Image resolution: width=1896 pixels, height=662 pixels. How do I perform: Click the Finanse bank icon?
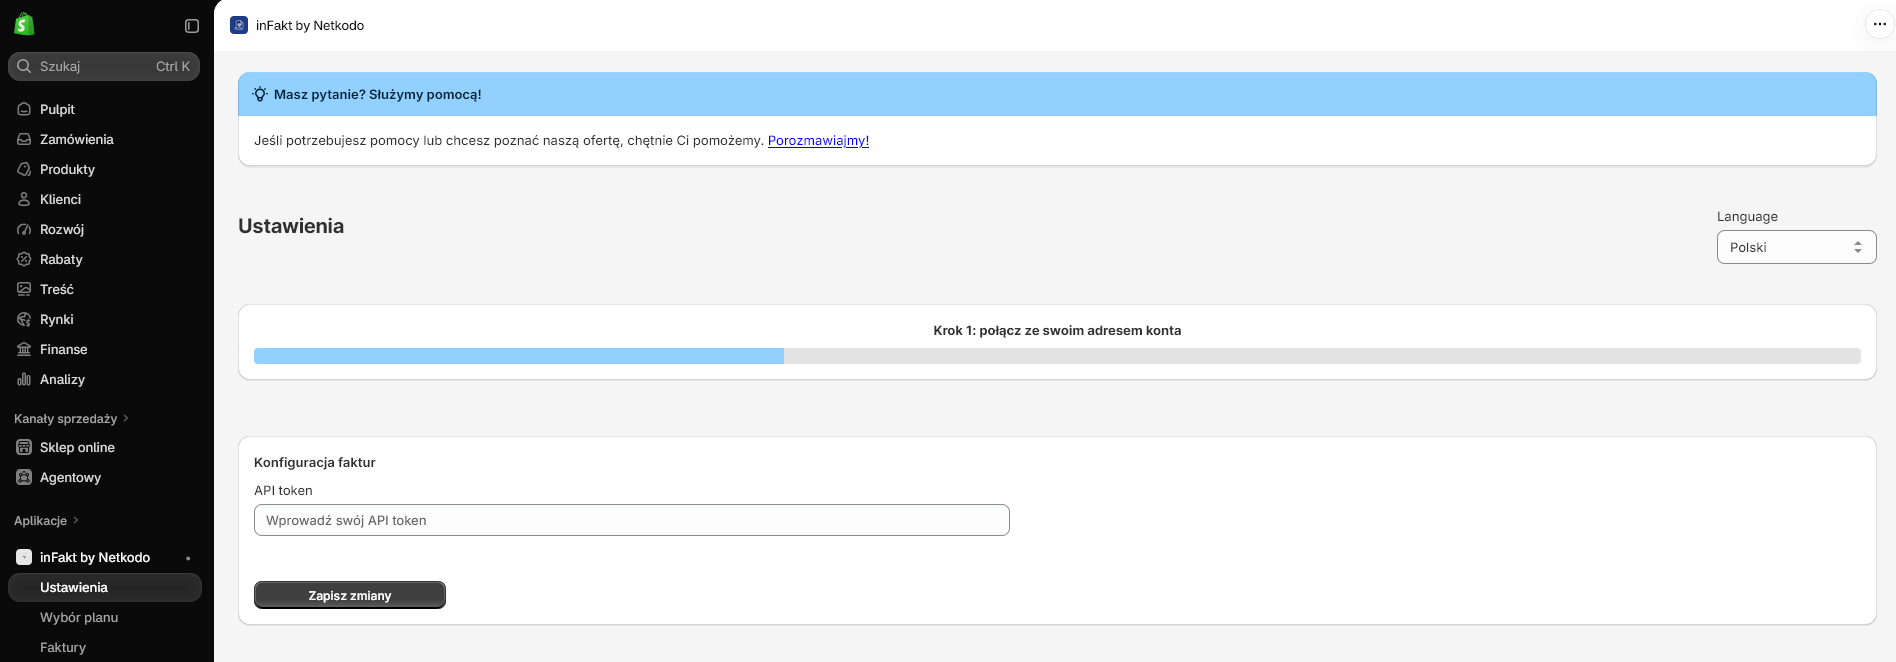(24, 349)
